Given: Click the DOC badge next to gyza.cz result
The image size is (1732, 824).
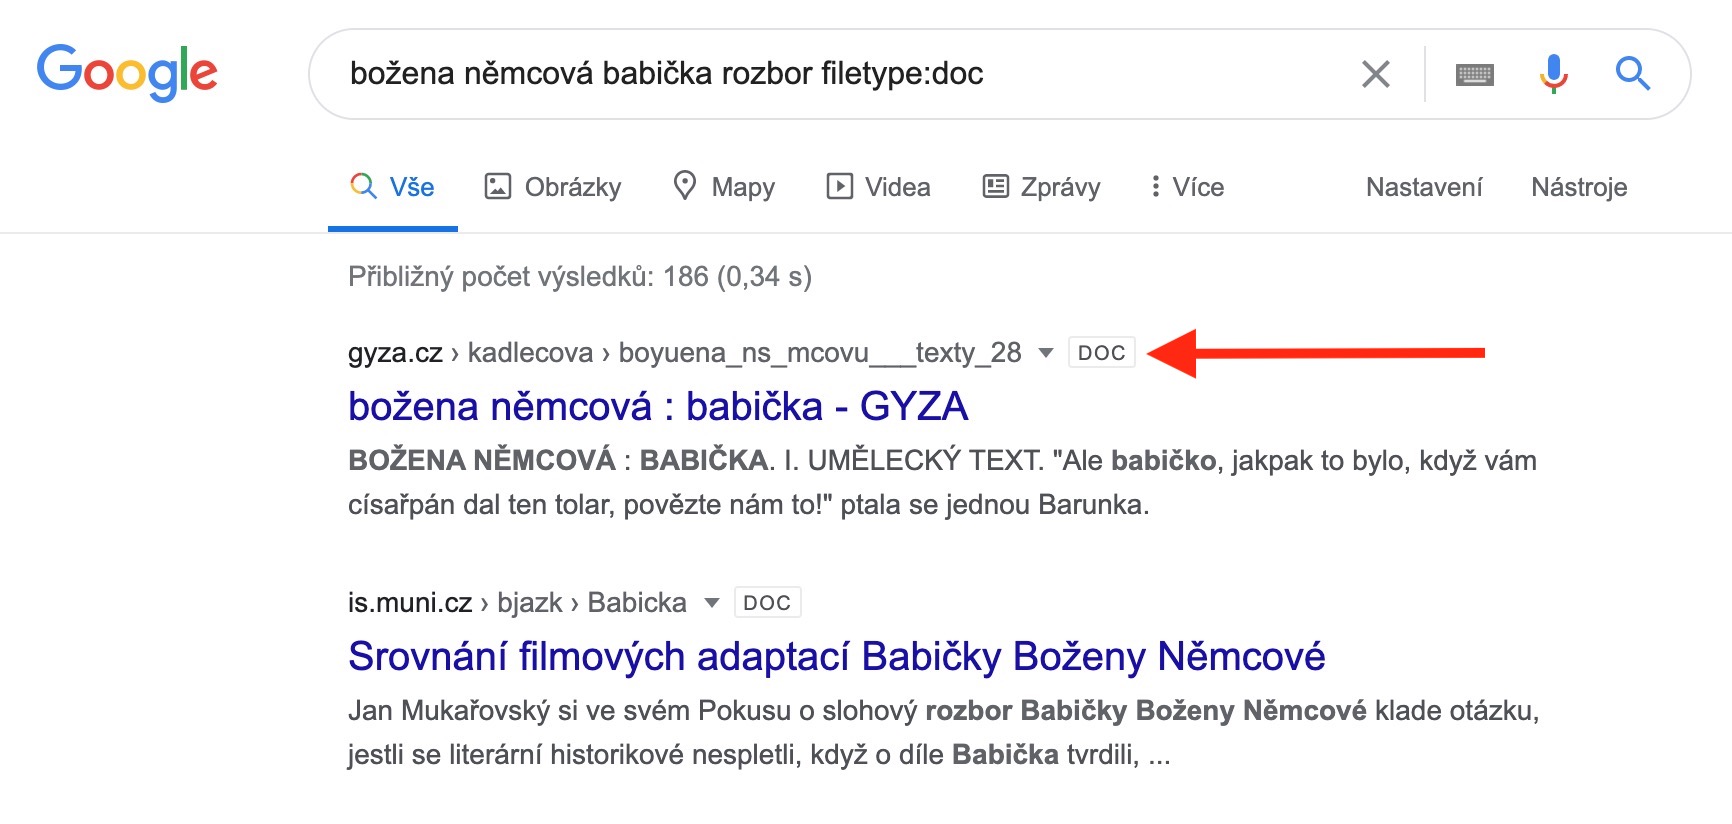Looking at the screenshot, I should click(1101, 353).
